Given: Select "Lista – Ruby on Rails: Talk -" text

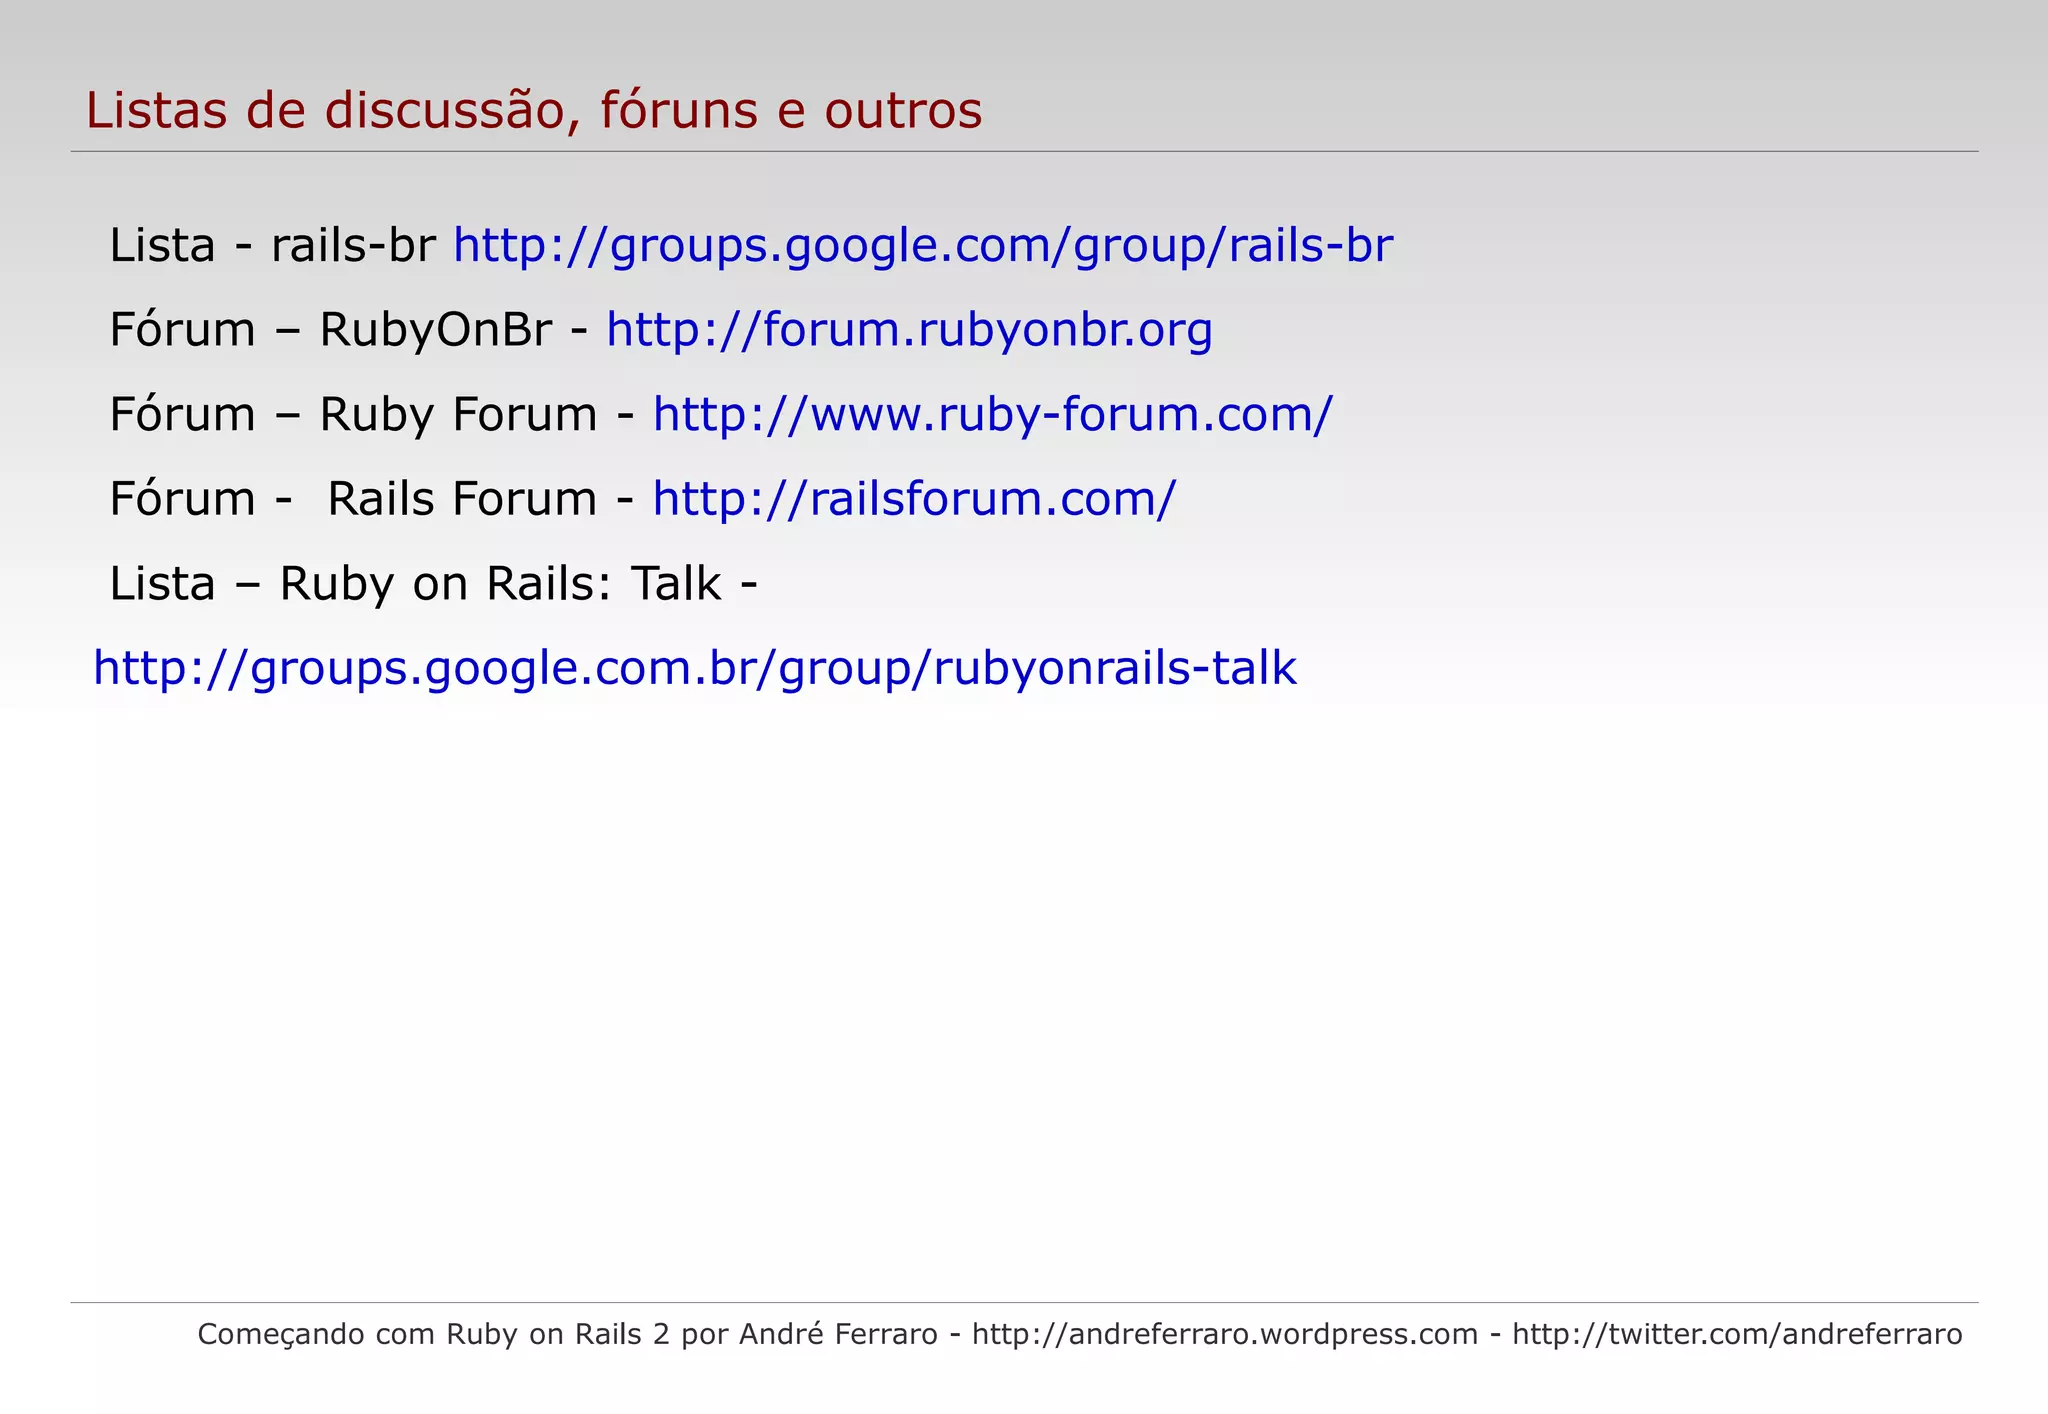Looking at the screenshot, I should (x=432, y=584).
